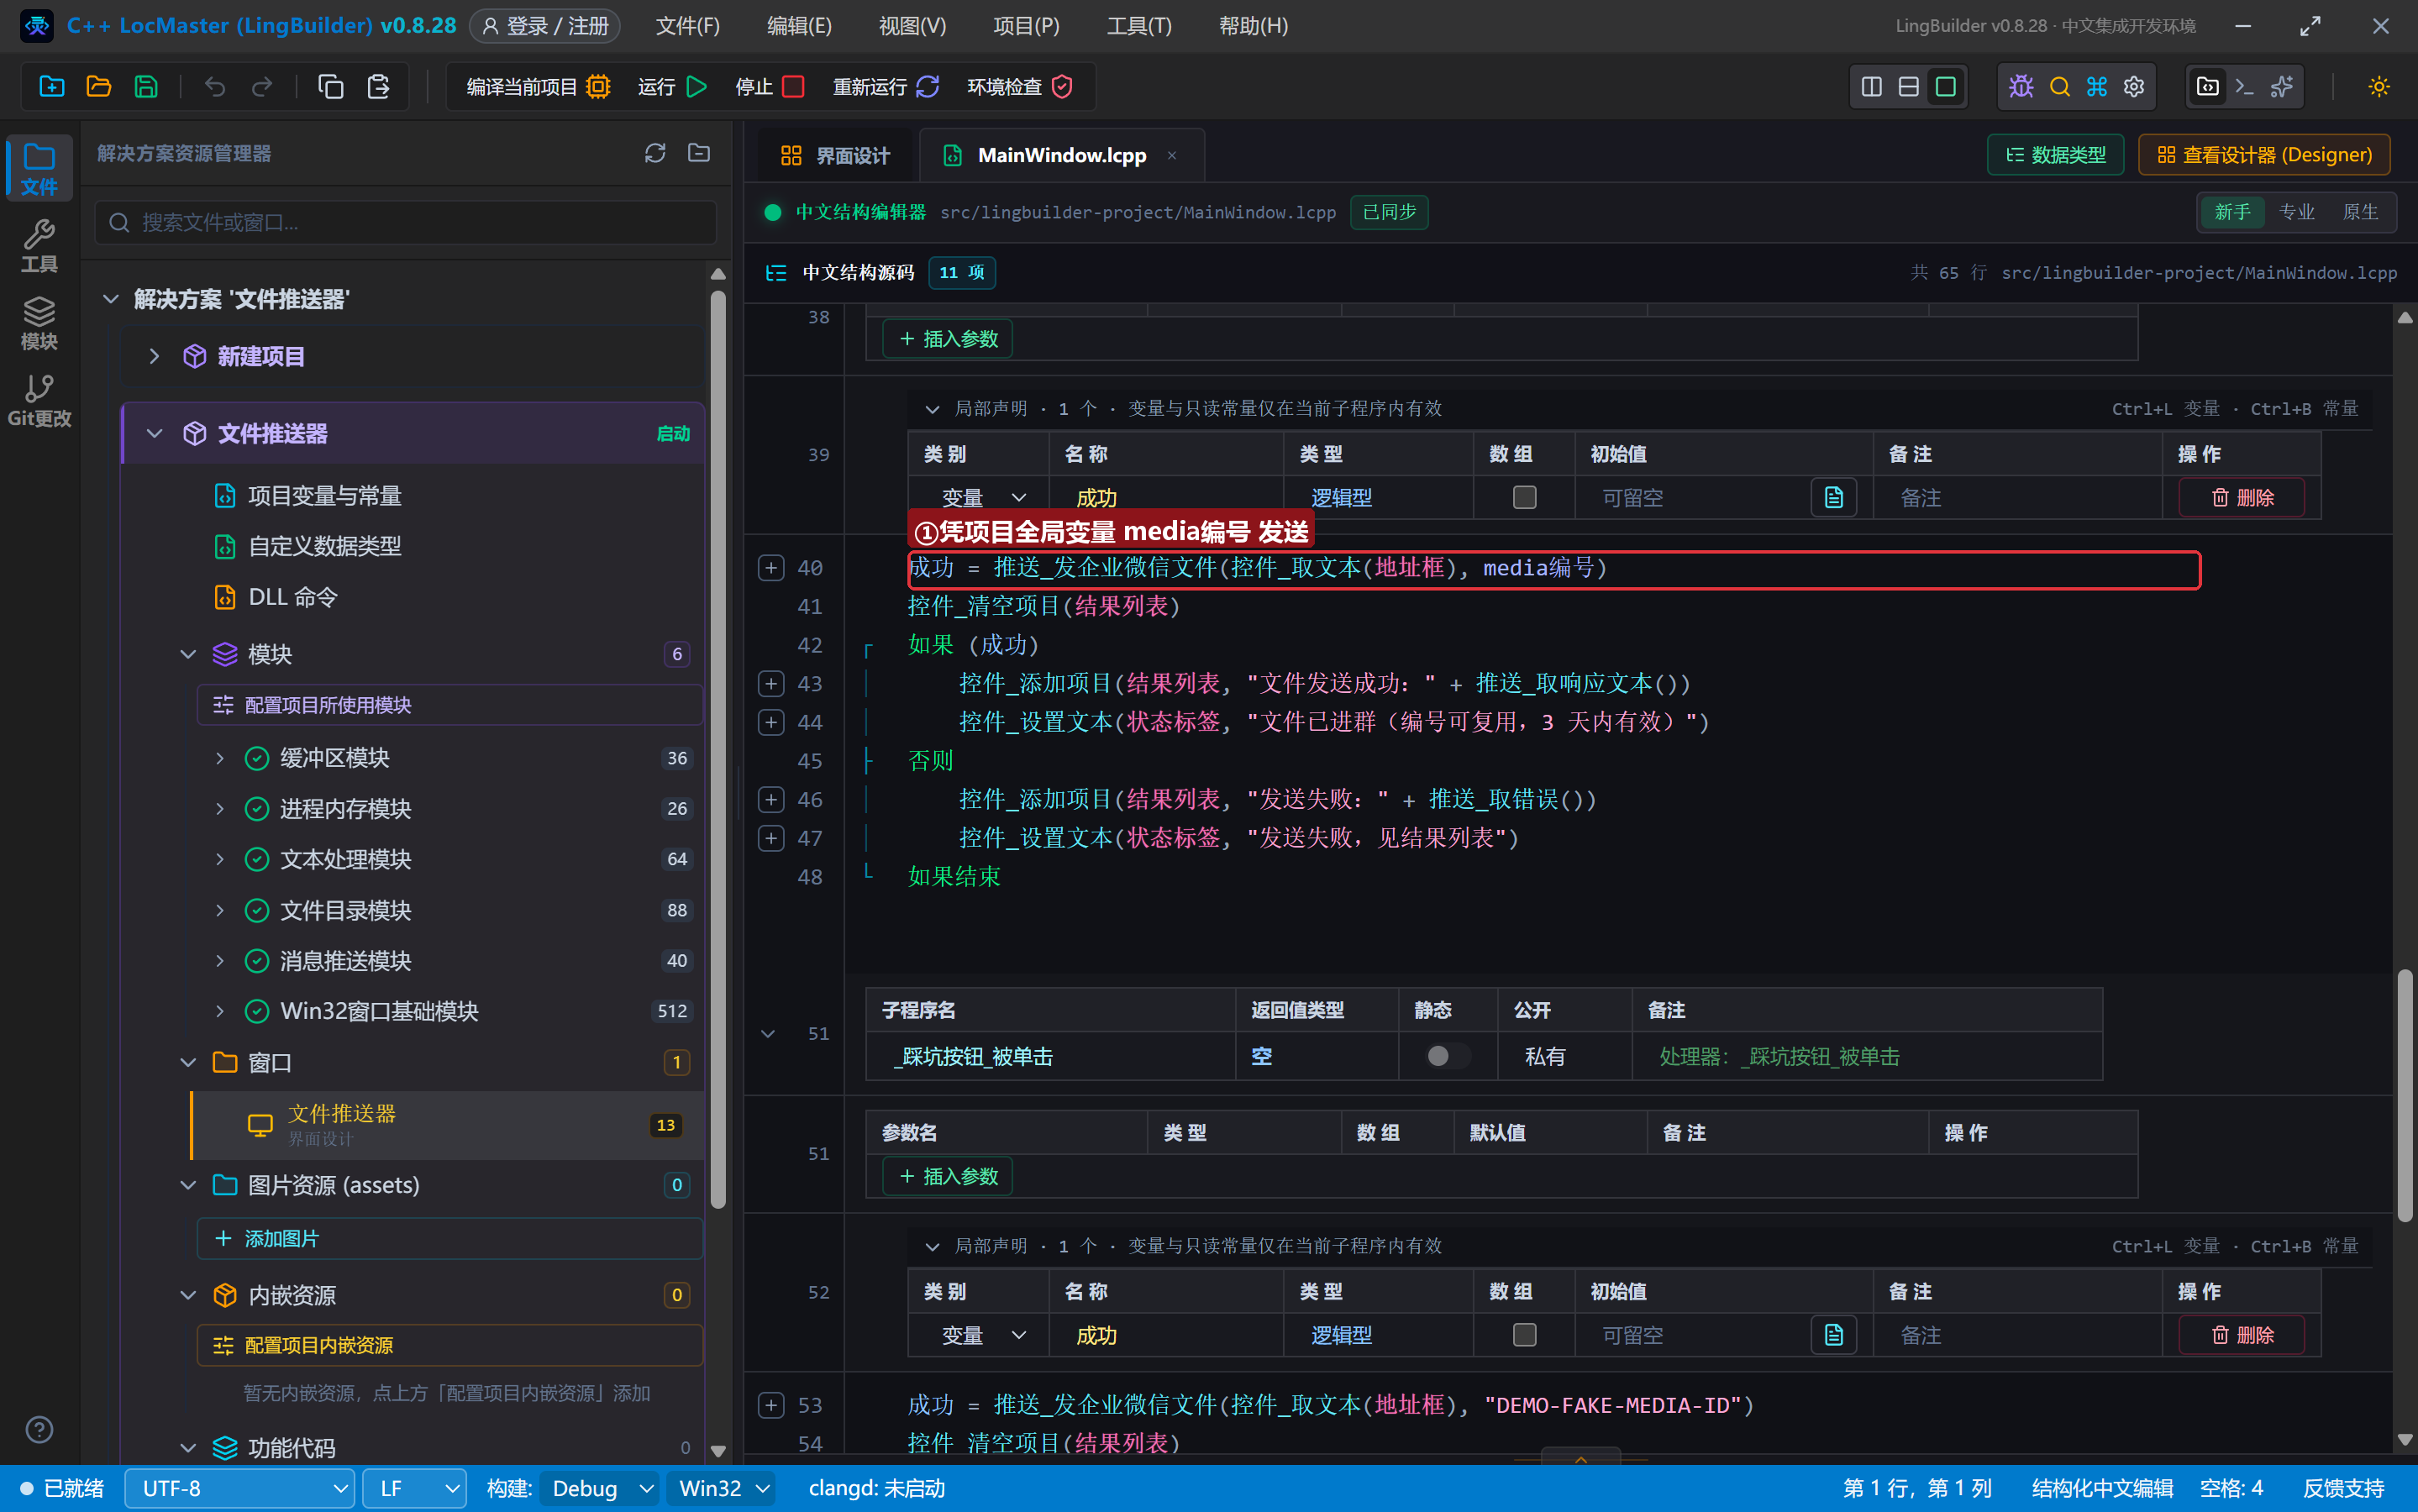This screenshot has width=2418, height=1512.
Task: Click the 查看设计器 (Designer) button
Action: [x=2264, y=155]
